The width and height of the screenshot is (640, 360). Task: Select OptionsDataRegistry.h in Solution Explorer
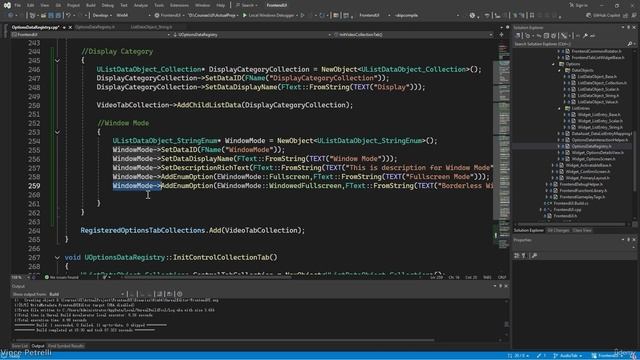pyautogui.click(x=591, y=146)
